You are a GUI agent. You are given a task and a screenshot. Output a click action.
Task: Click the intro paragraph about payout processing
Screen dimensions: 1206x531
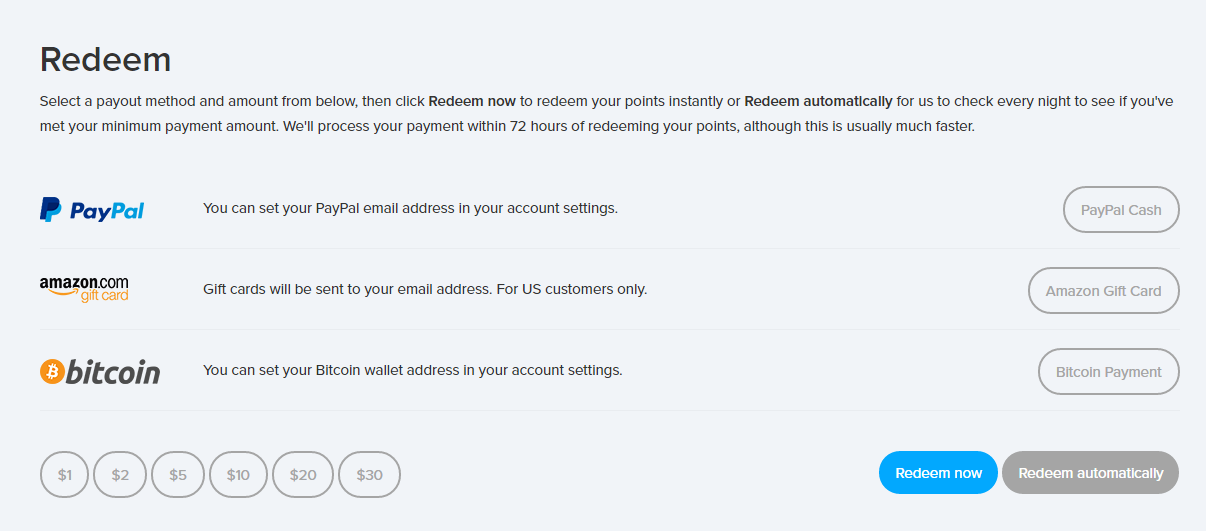coord(600,114)
